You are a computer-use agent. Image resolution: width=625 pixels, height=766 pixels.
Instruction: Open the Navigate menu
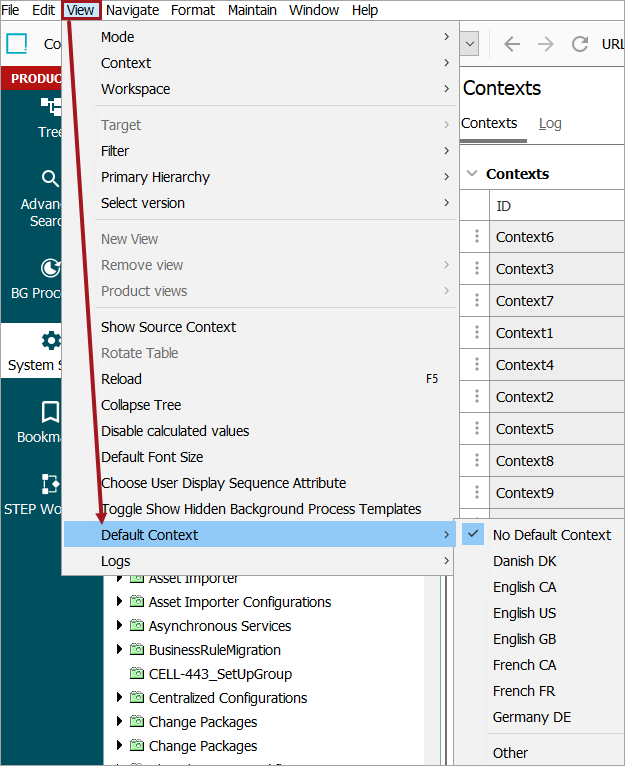(132, 10)
